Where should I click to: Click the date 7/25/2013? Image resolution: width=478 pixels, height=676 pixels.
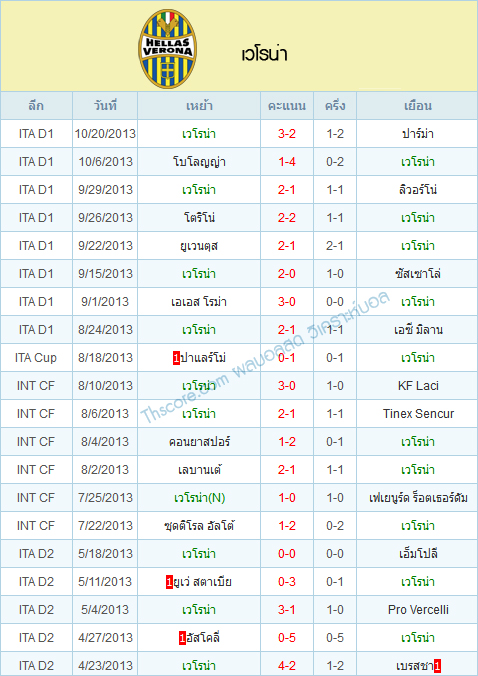[105, 498]
